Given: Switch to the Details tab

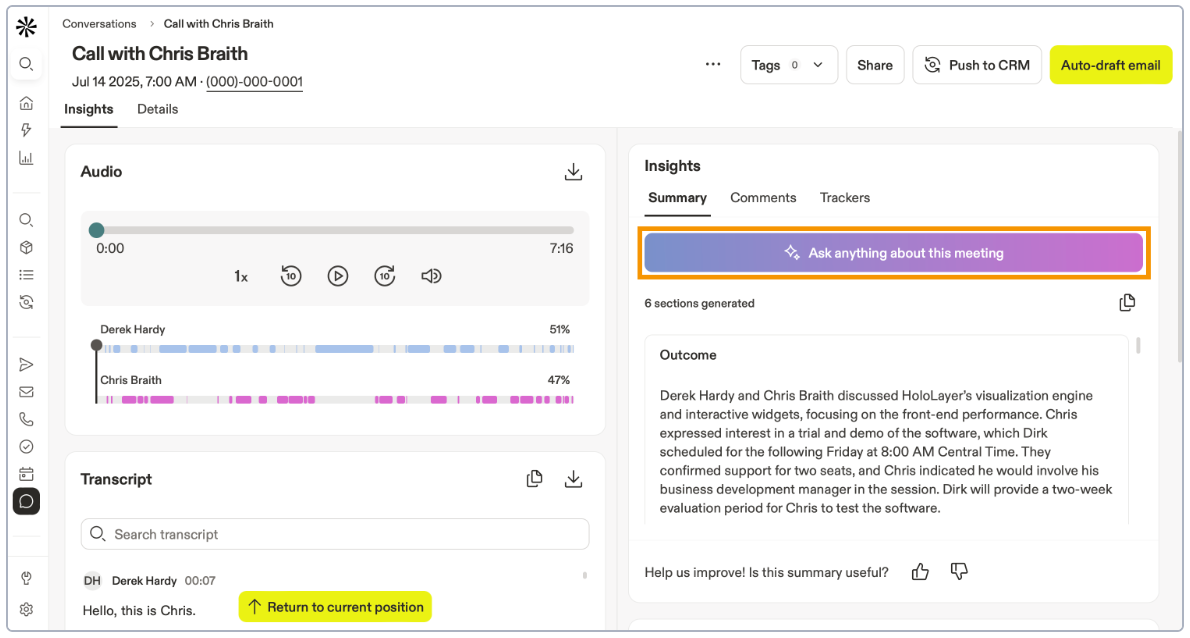Looking at the screenshot, I should tap(157, 109).
